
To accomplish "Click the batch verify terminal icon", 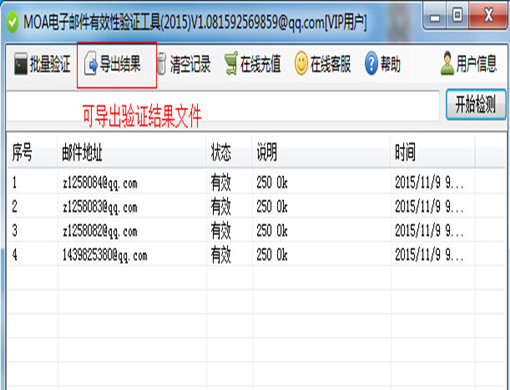I will click(x=21, y=63).
